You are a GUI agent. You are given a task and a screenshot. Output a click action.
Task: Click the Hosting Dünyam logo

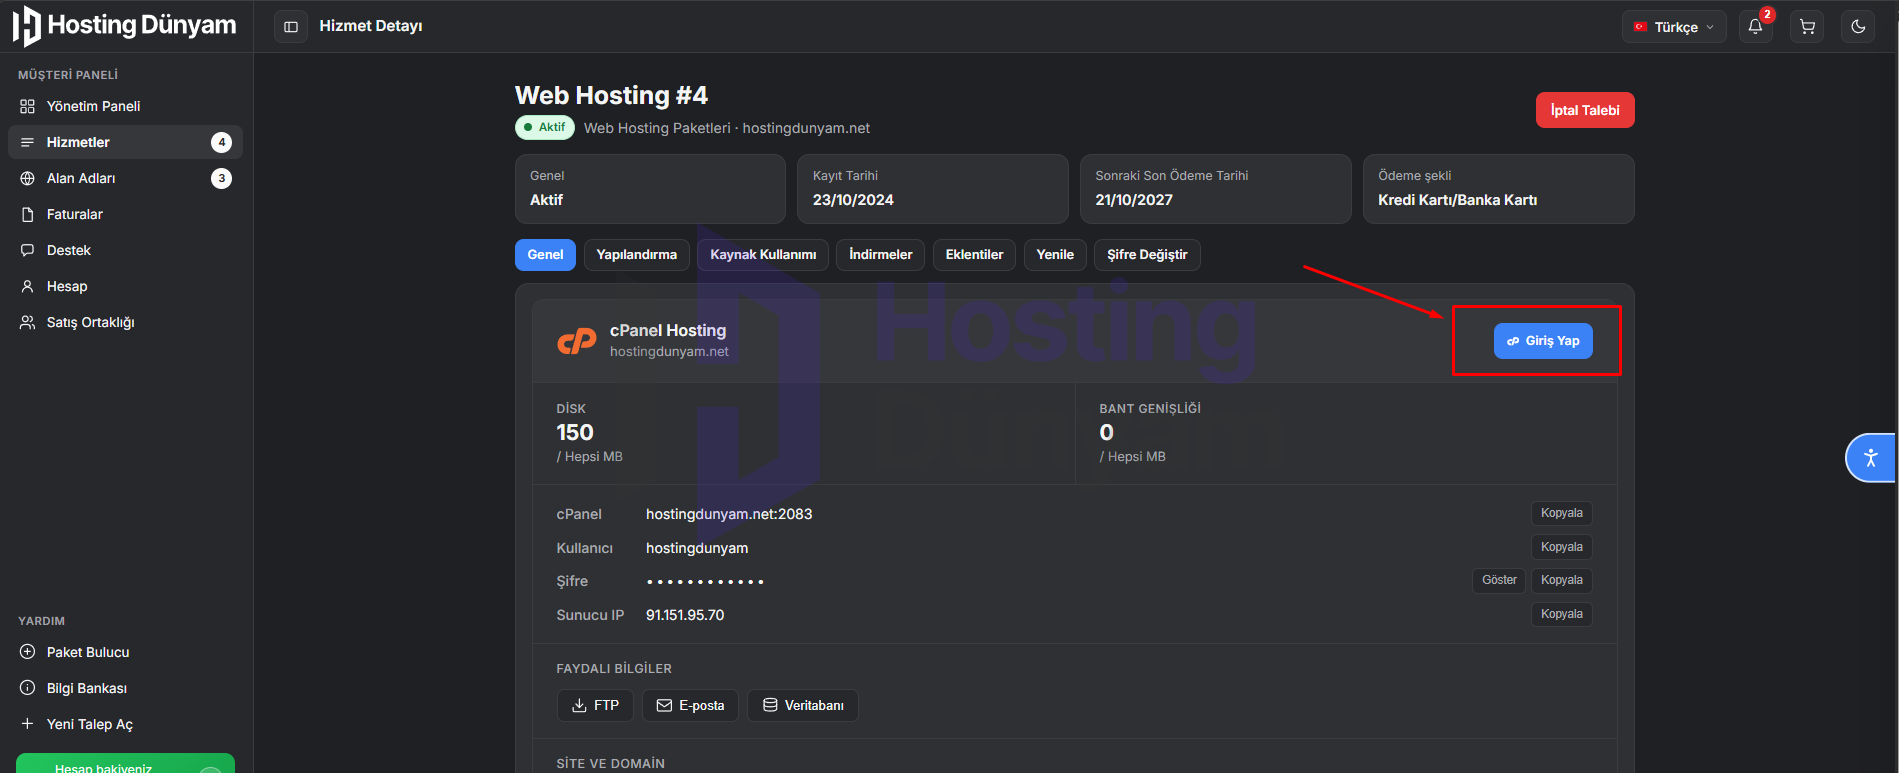click(125, 26)
